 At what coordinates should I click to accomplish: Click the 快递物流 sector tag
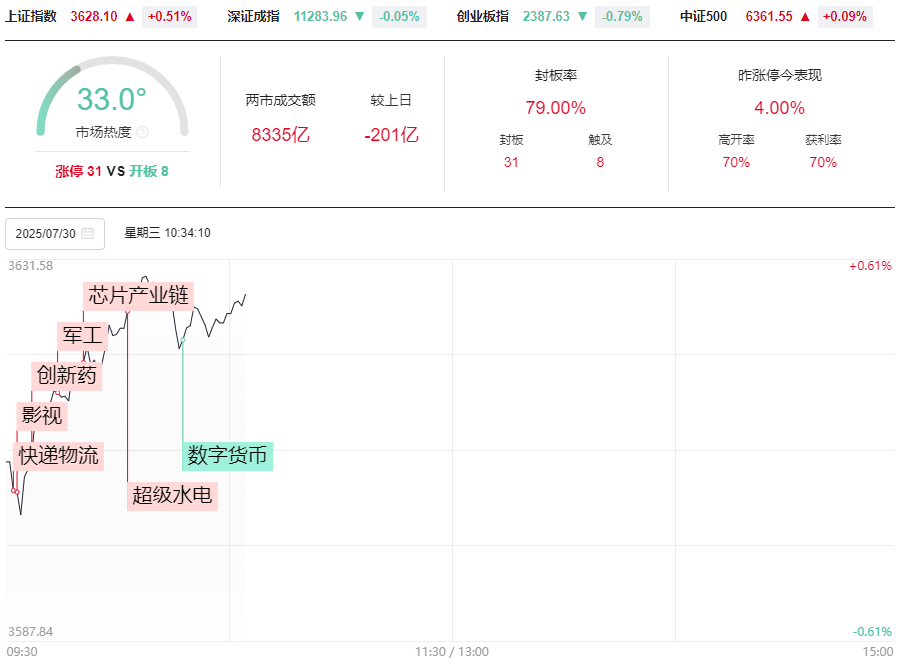click(59, 456)
